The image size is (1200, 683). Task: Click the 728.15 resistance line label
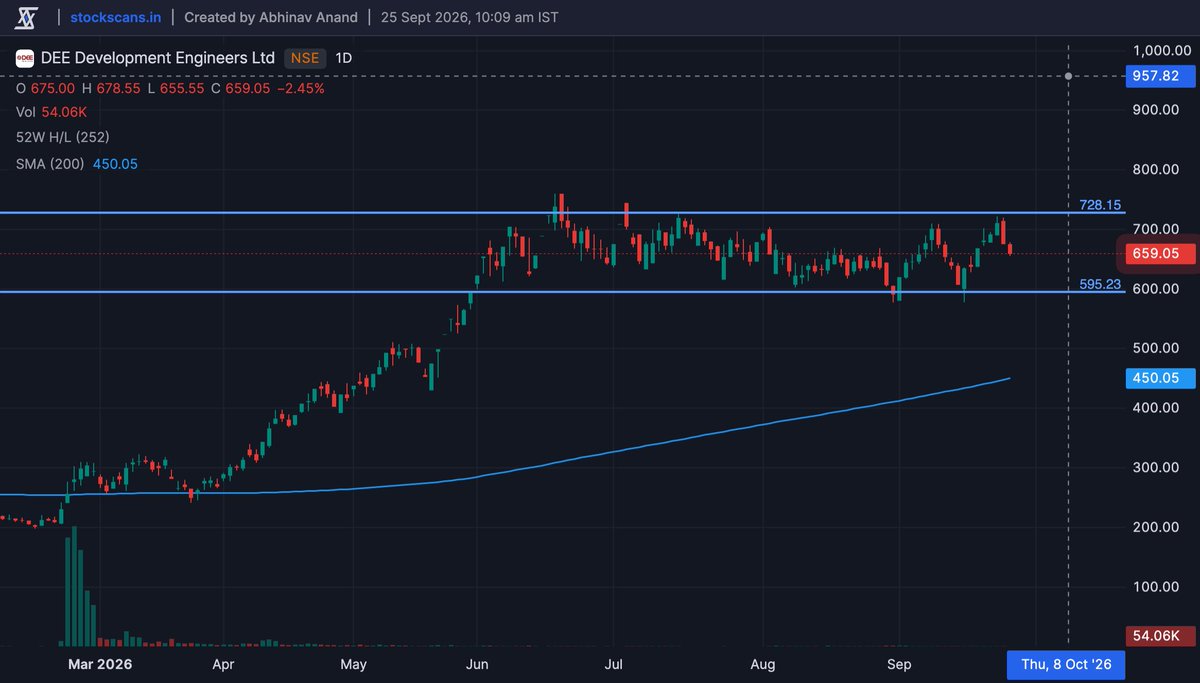pyautogui.click(x=1100, y=204)
